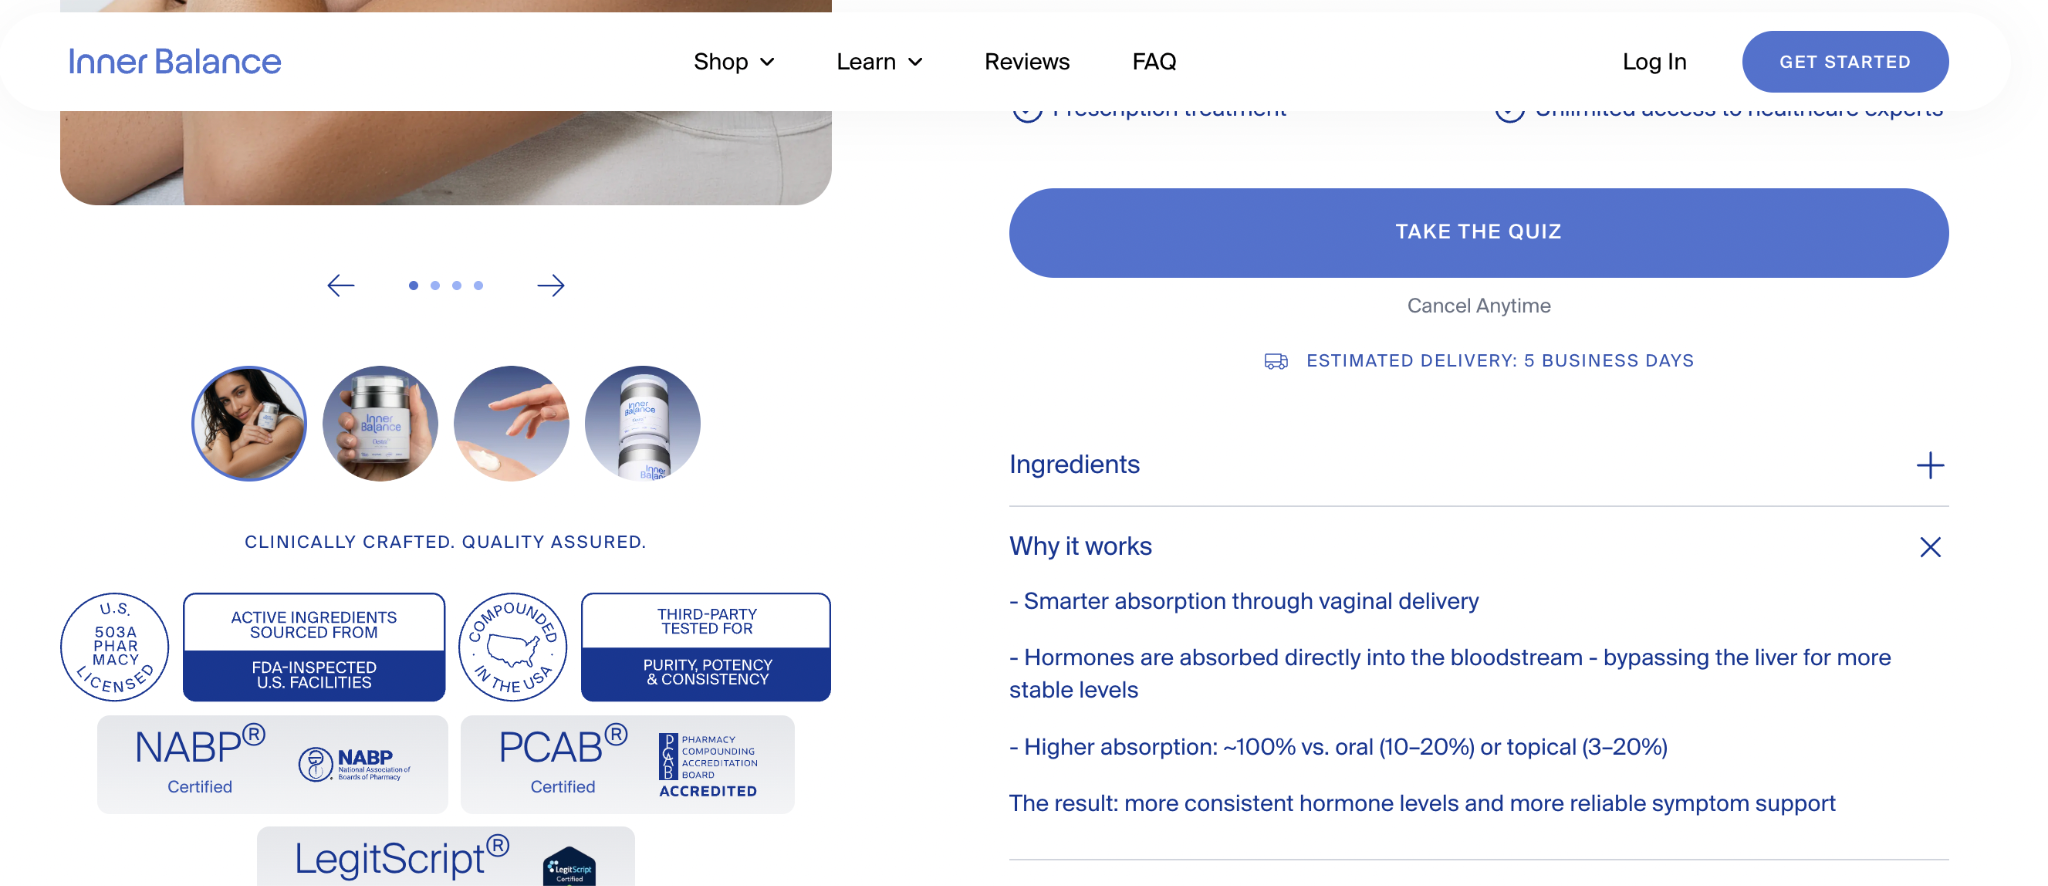The height and width of the screenshot is (886, 2048).
Task: Click the U.S. 503A Pharmacy Licensed seal
Action: tap(115, 647)
